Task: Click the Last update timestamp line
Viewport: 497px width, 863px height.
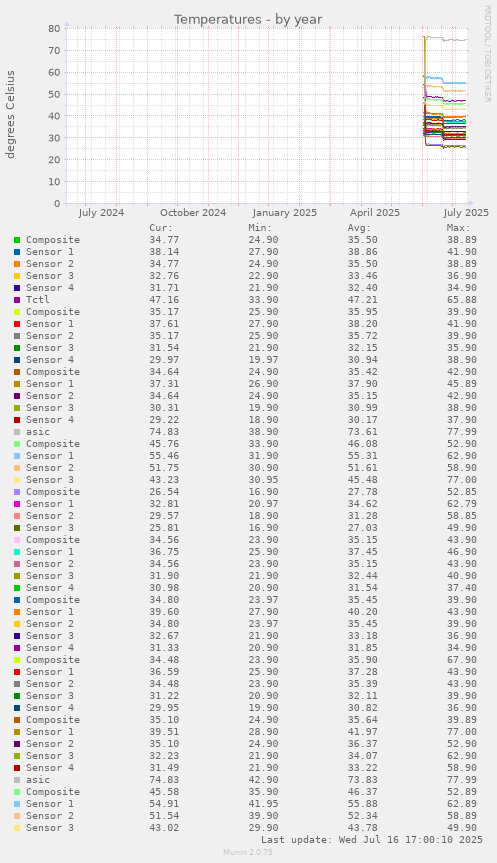Action: pos(372,840)
